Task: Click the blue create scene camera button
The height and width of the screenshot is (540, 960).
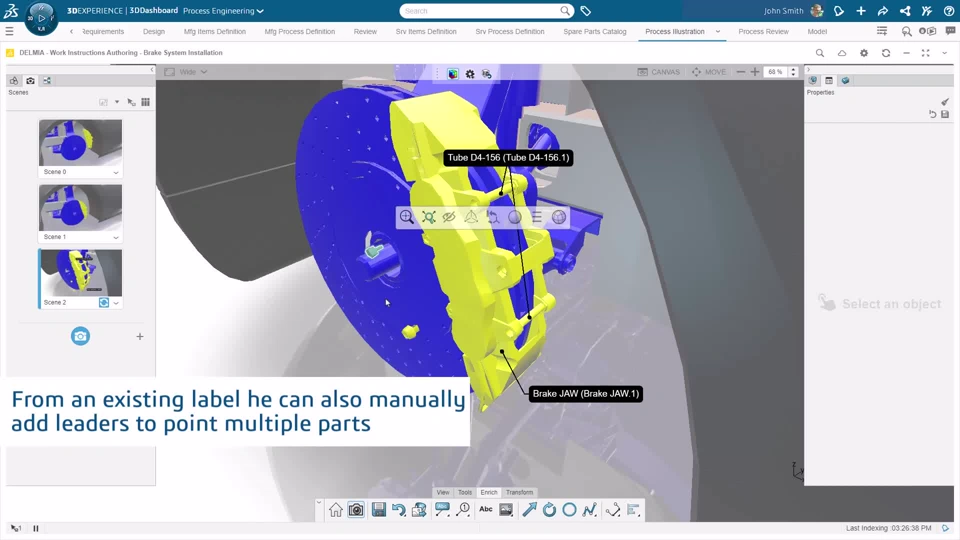Action: click(x=80, y=336)
